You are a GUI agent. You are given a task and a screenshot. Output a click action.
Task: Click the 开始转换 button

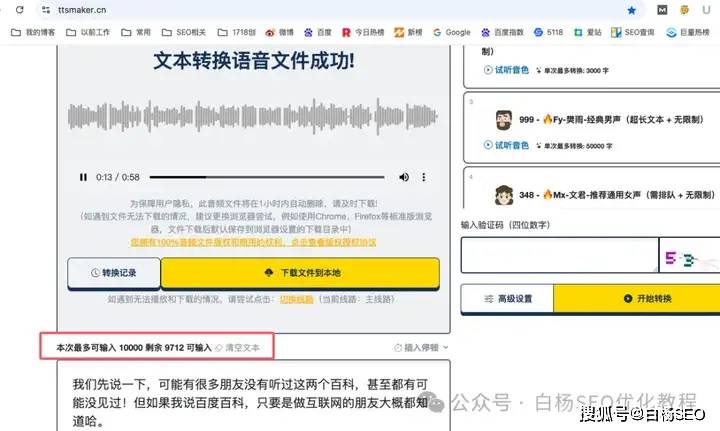(x=637, y=299)
